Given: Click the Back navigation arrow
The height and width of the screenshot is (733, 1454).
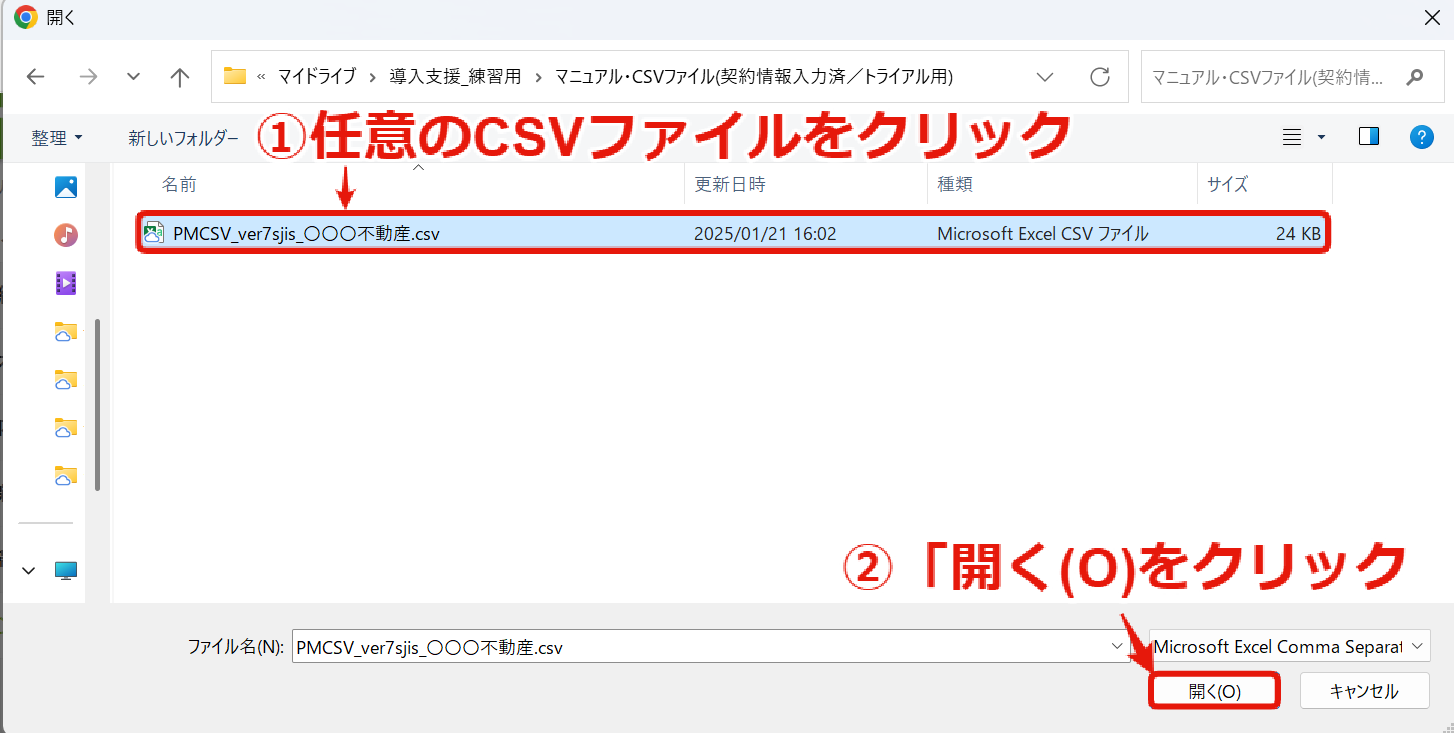Looking at the screenshot, I should (36, 77).
